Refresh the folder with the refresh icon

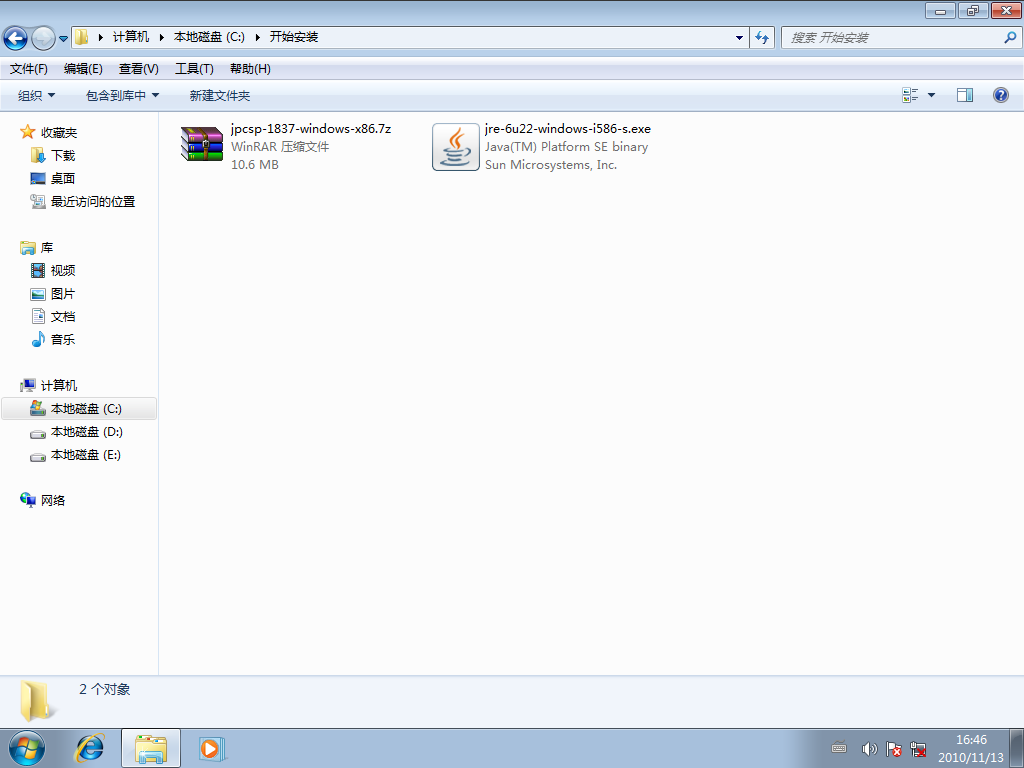[762, 38]
